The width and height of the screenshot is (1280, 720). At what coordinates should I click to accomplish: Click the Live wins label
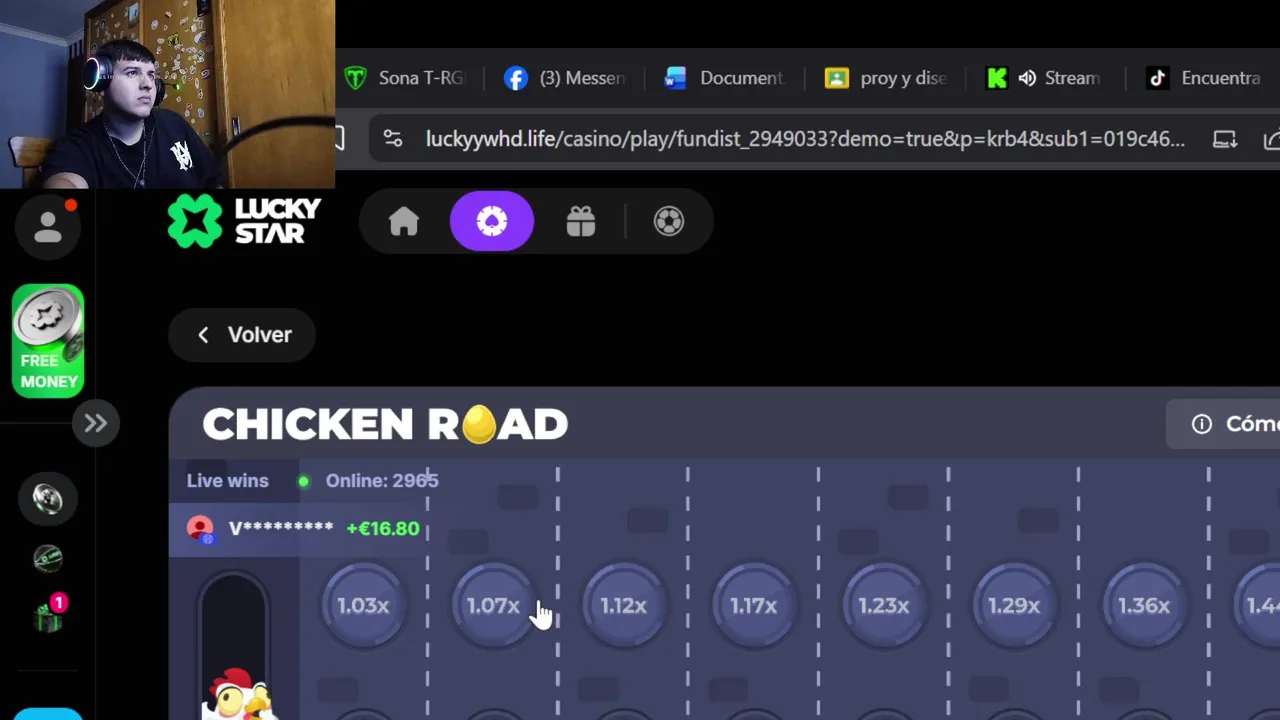(228, 481)
